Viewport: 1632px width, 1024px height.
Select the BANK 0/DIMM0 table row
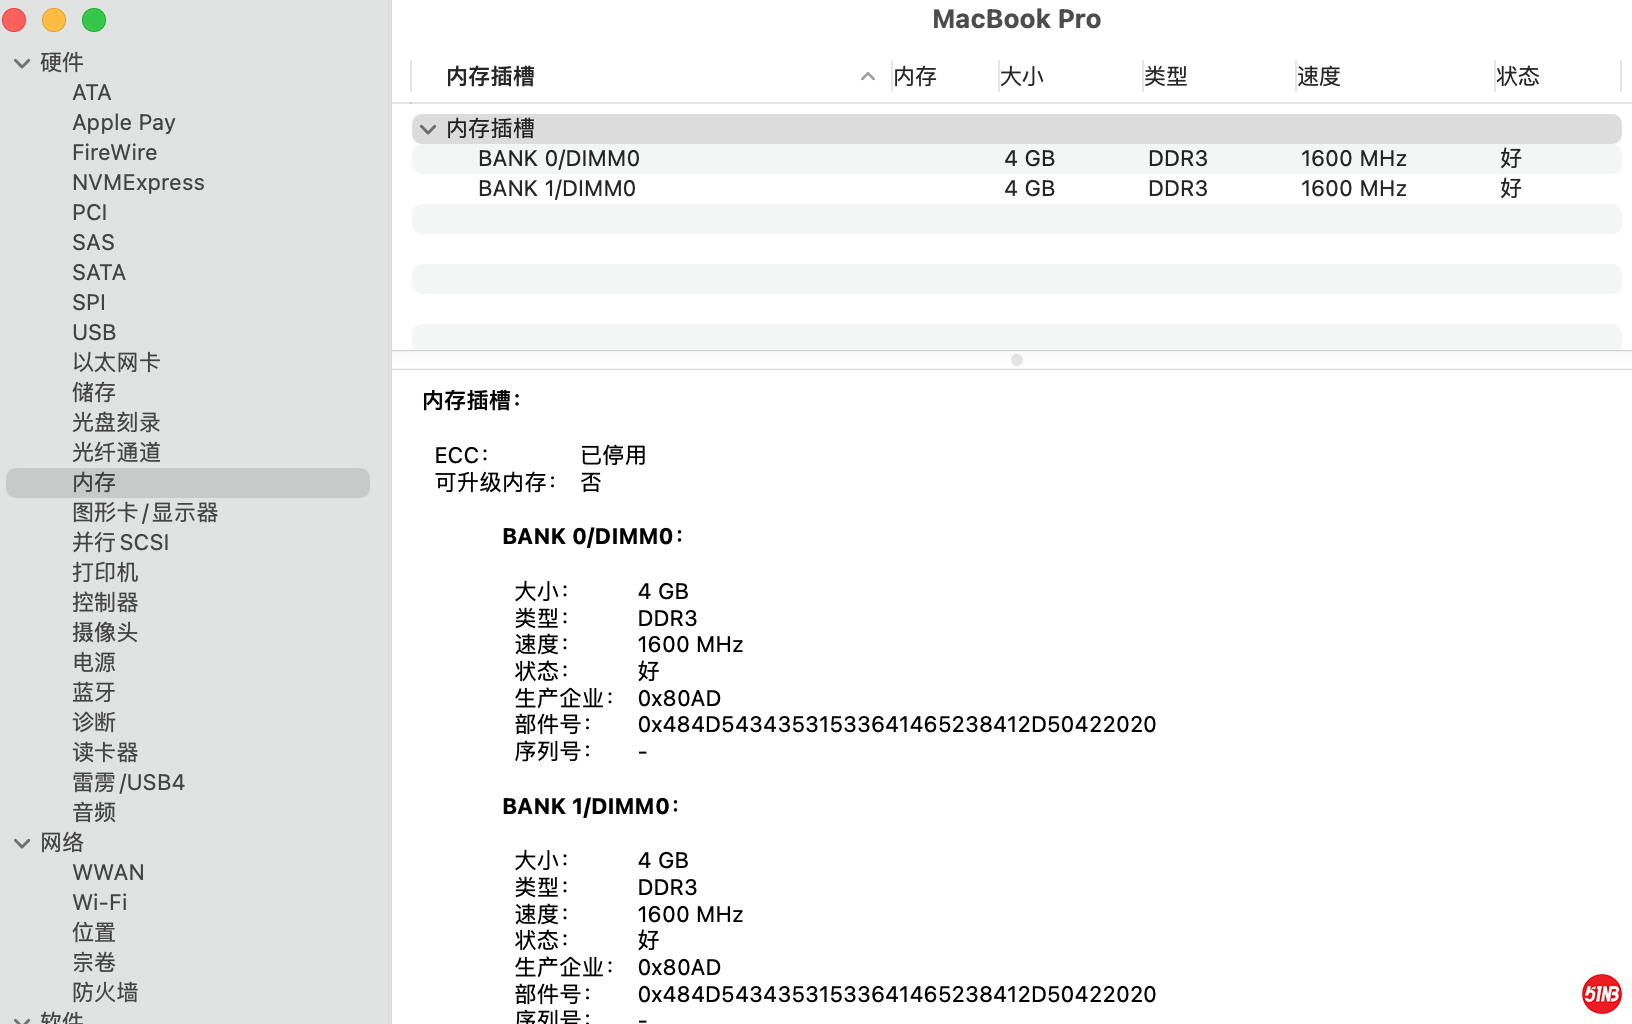[x=1017, y=159]
